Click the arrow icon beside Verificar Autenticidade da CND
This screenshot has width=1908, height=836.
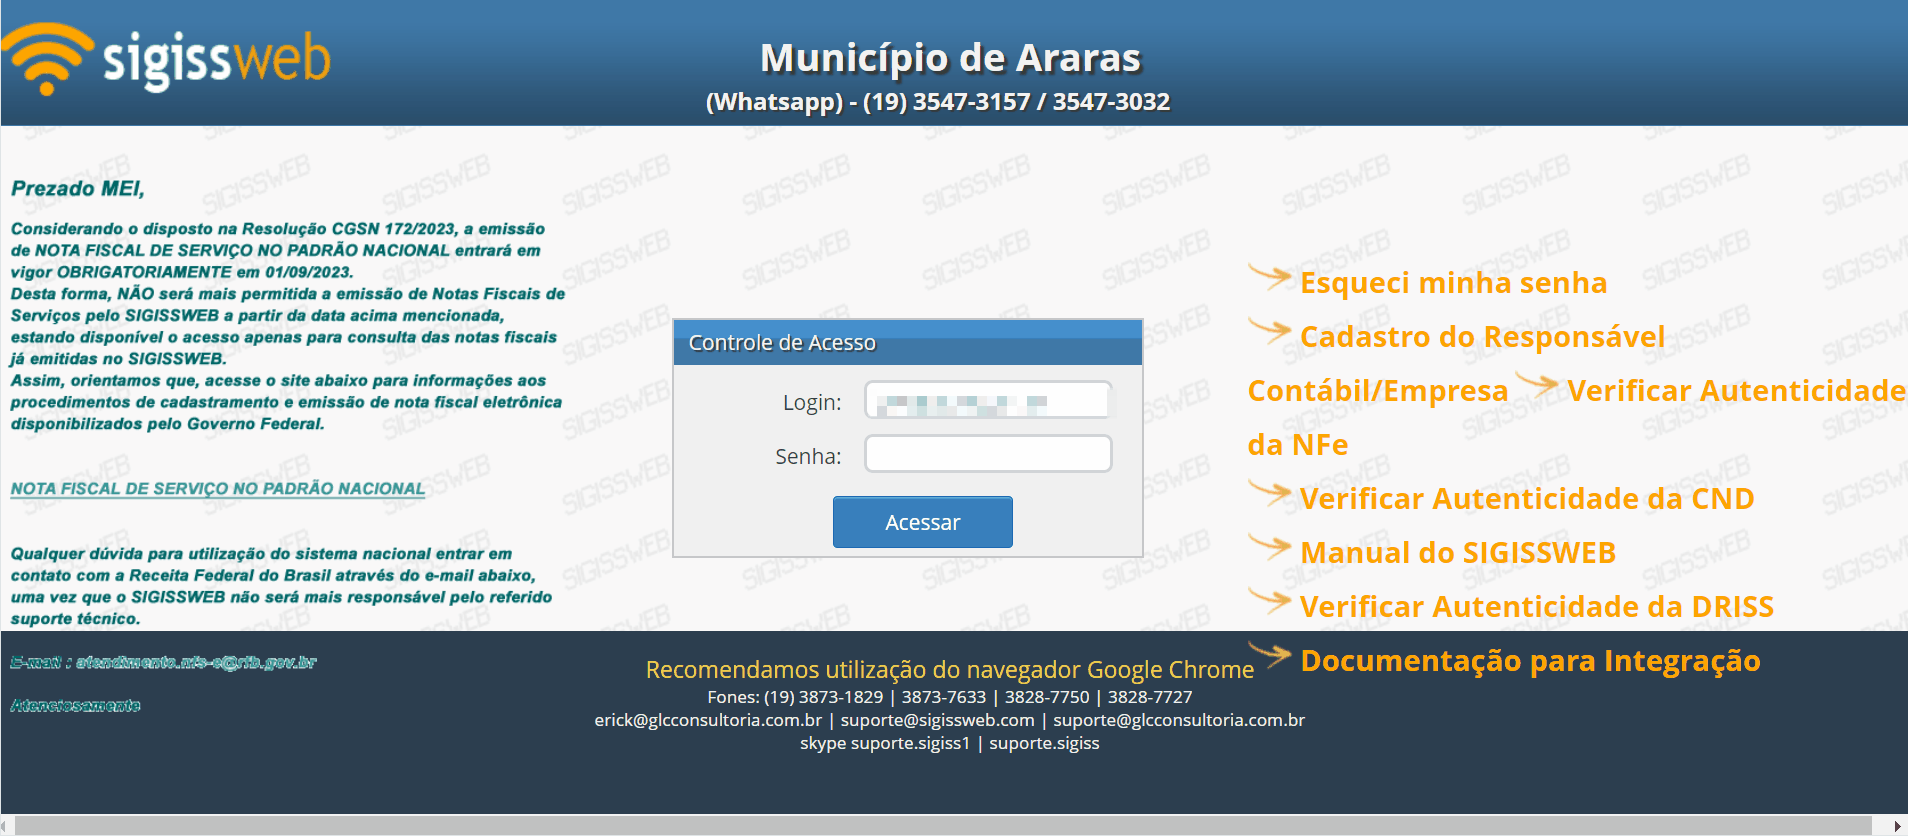click(1270, 493)
